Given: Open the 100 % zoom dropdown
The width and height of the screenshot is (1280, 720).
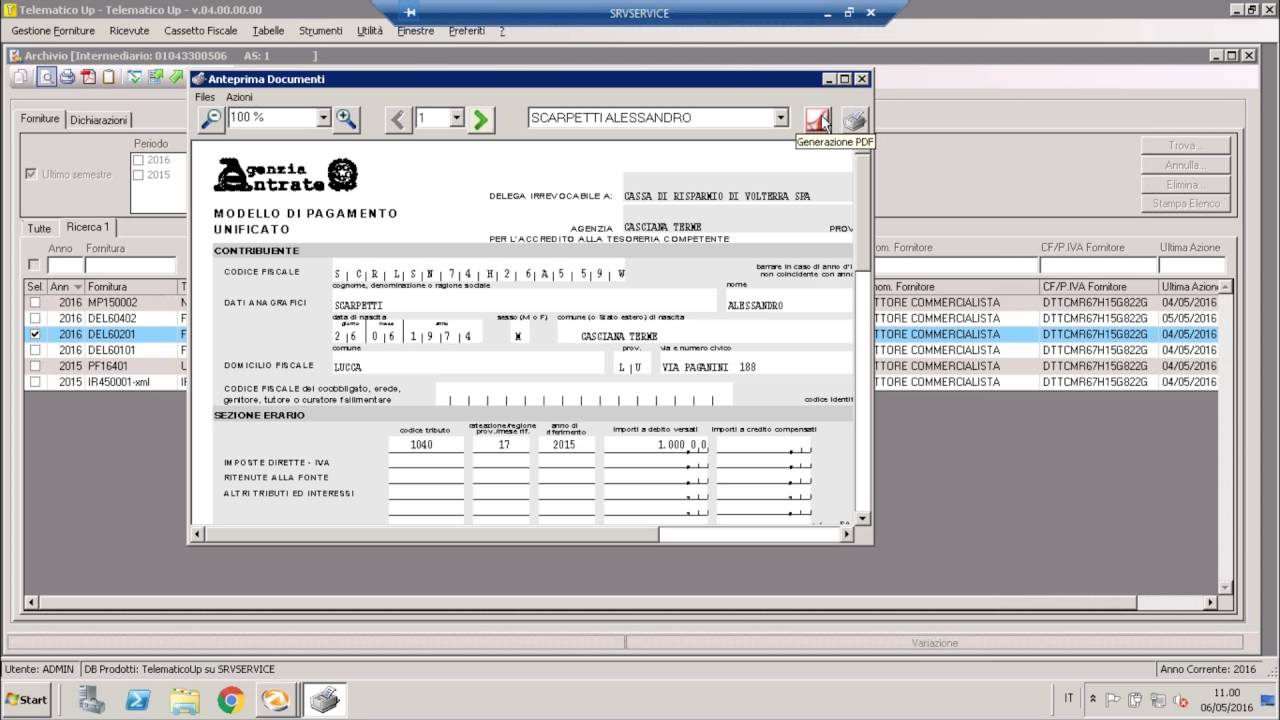Looking at the screenshot, I should (x=323, y=118).
